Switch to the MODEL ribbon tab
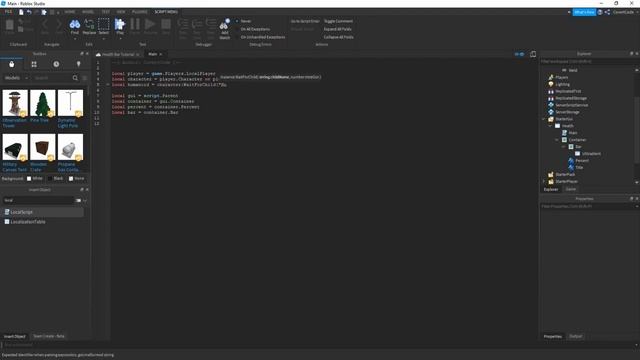This screenshot has width=640, height=360. click(88, 12)
